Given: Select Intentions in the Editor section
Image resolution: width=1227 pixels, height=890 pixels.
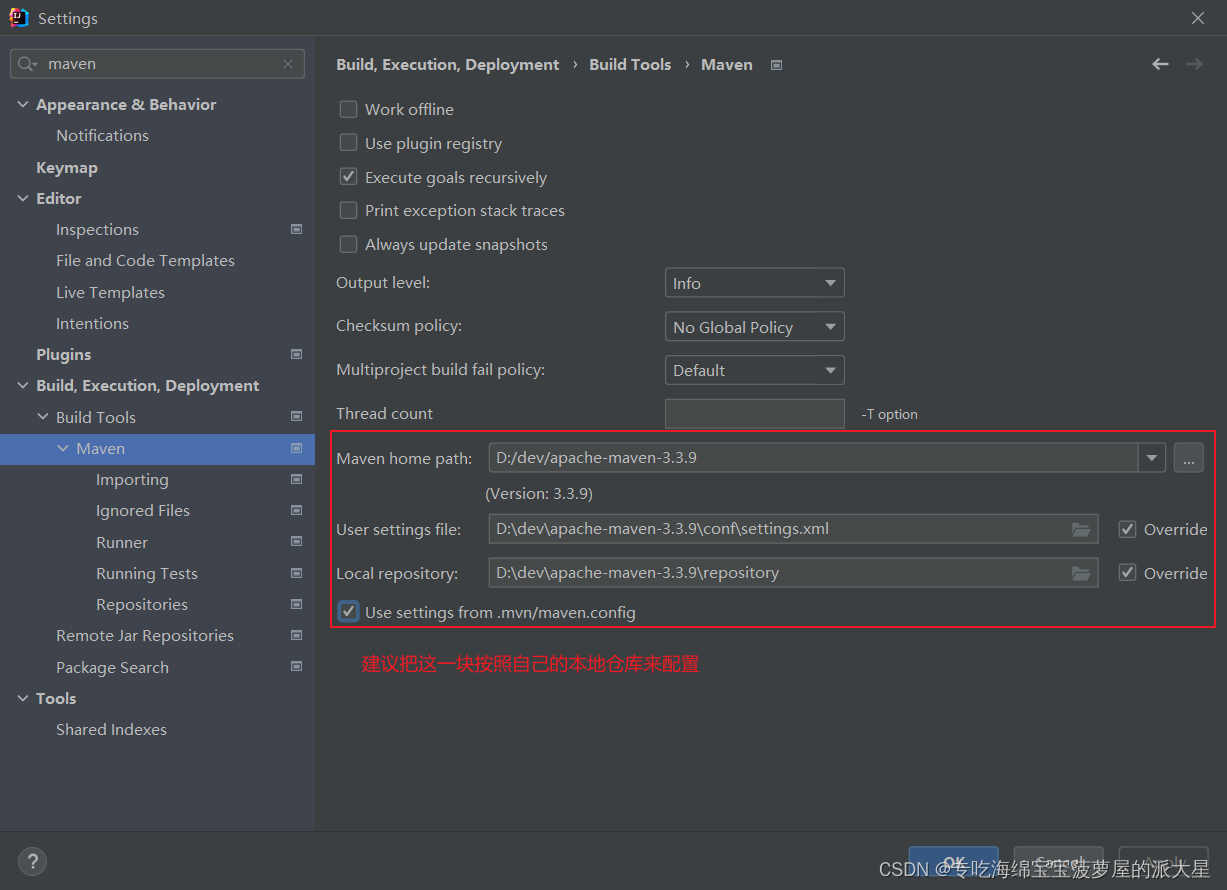Looking at the screenshot, I should pyautogui.click(x=92, y=323).
